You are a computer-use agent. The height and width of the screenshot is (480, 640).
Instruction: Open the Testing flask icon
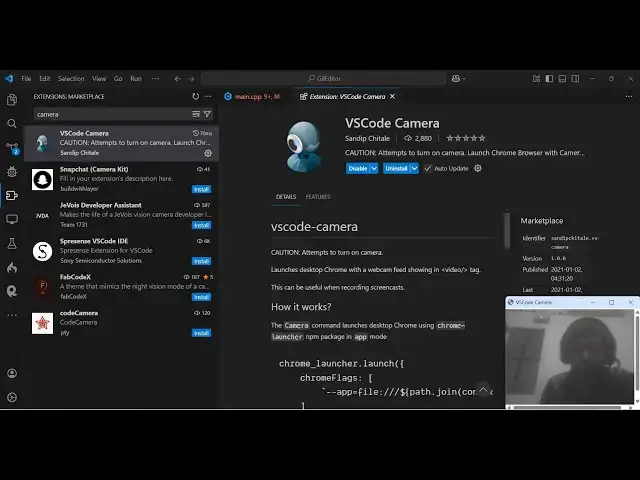click(x=12, y=243)
